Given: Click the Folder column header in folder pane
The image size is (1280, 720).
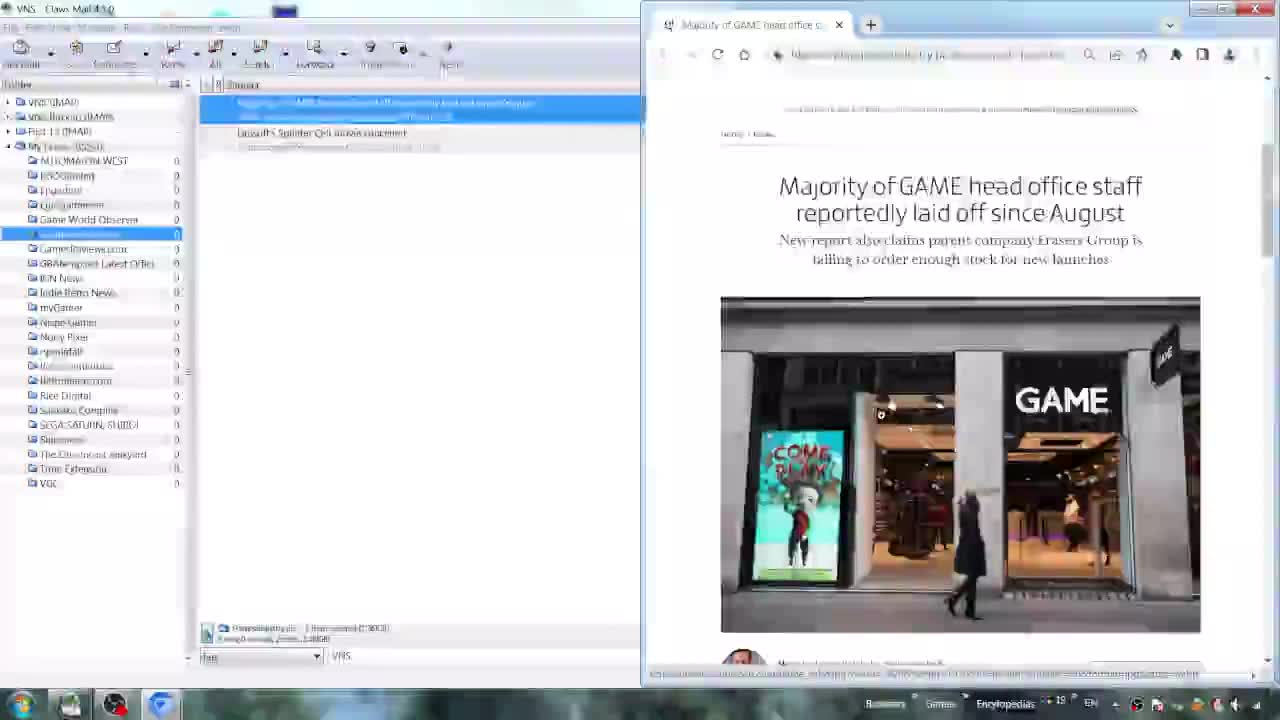Looking at the screenshot, I should pos(17,85).
